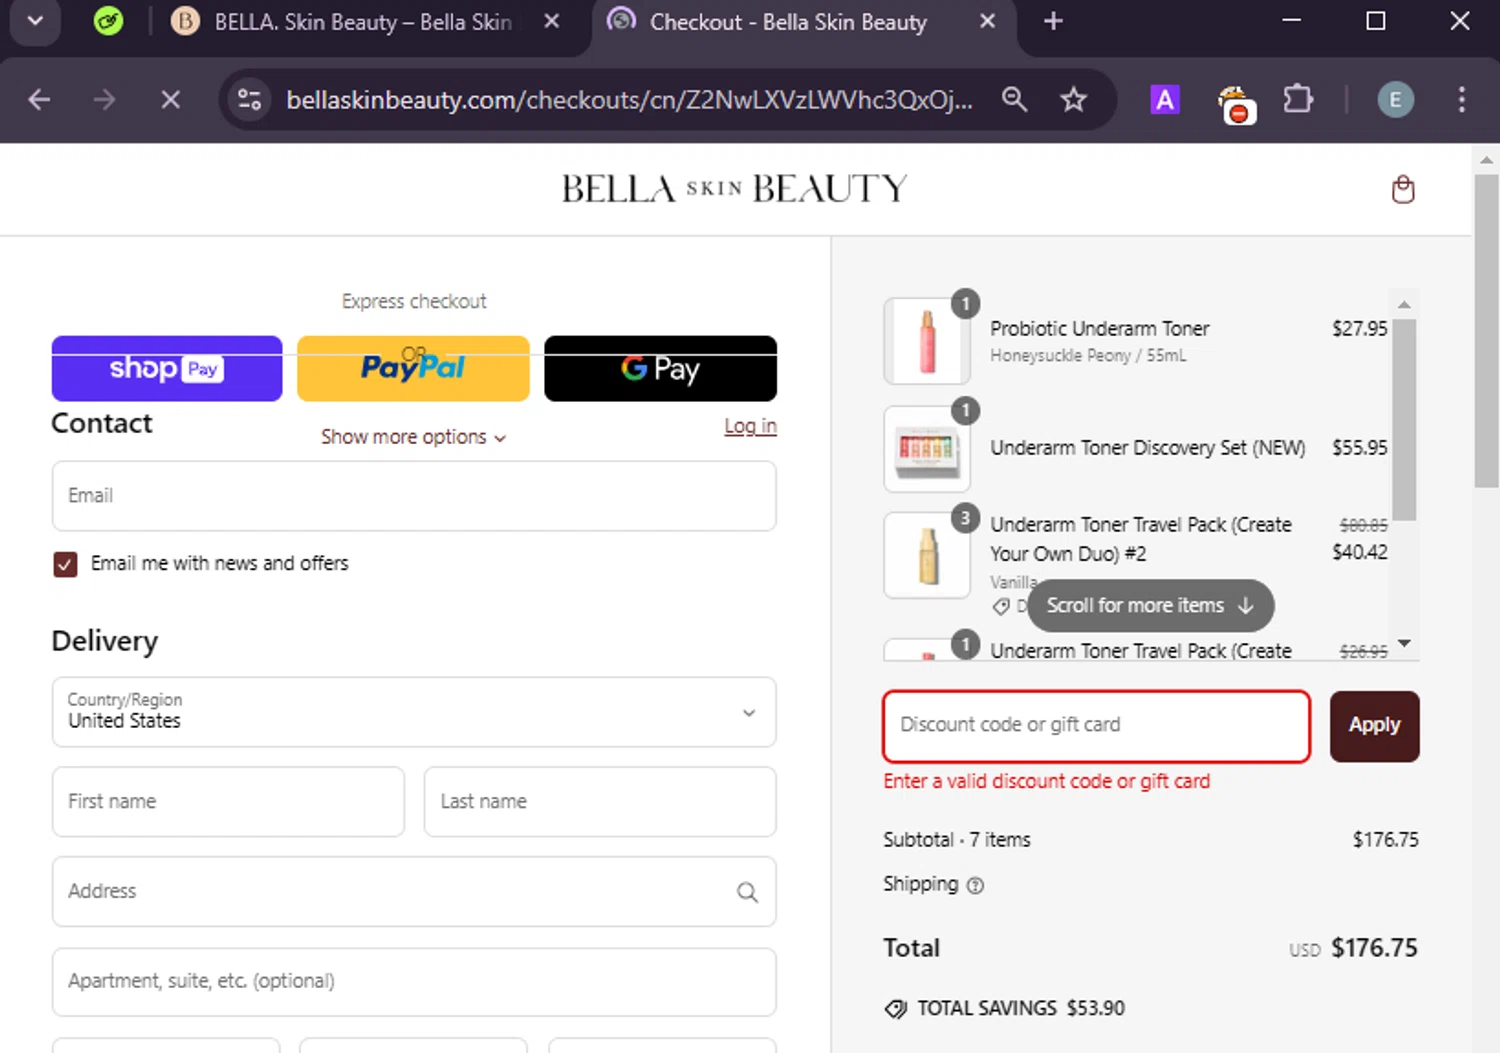Click the Total amount $176.75
1500x1053 pixels.
(x=1374, y=948)
